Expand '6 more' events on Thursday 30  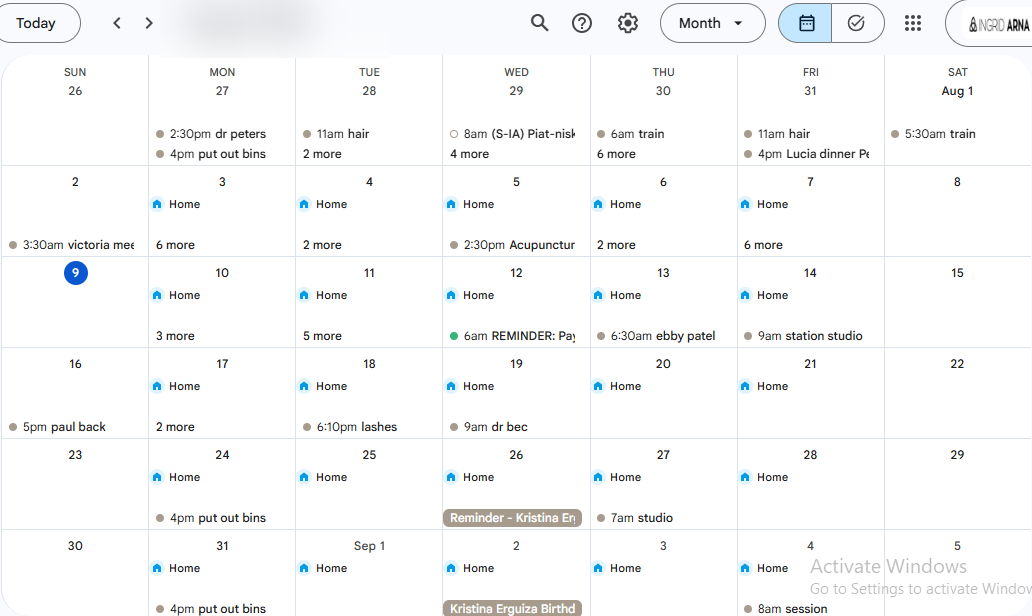(616, 154)
